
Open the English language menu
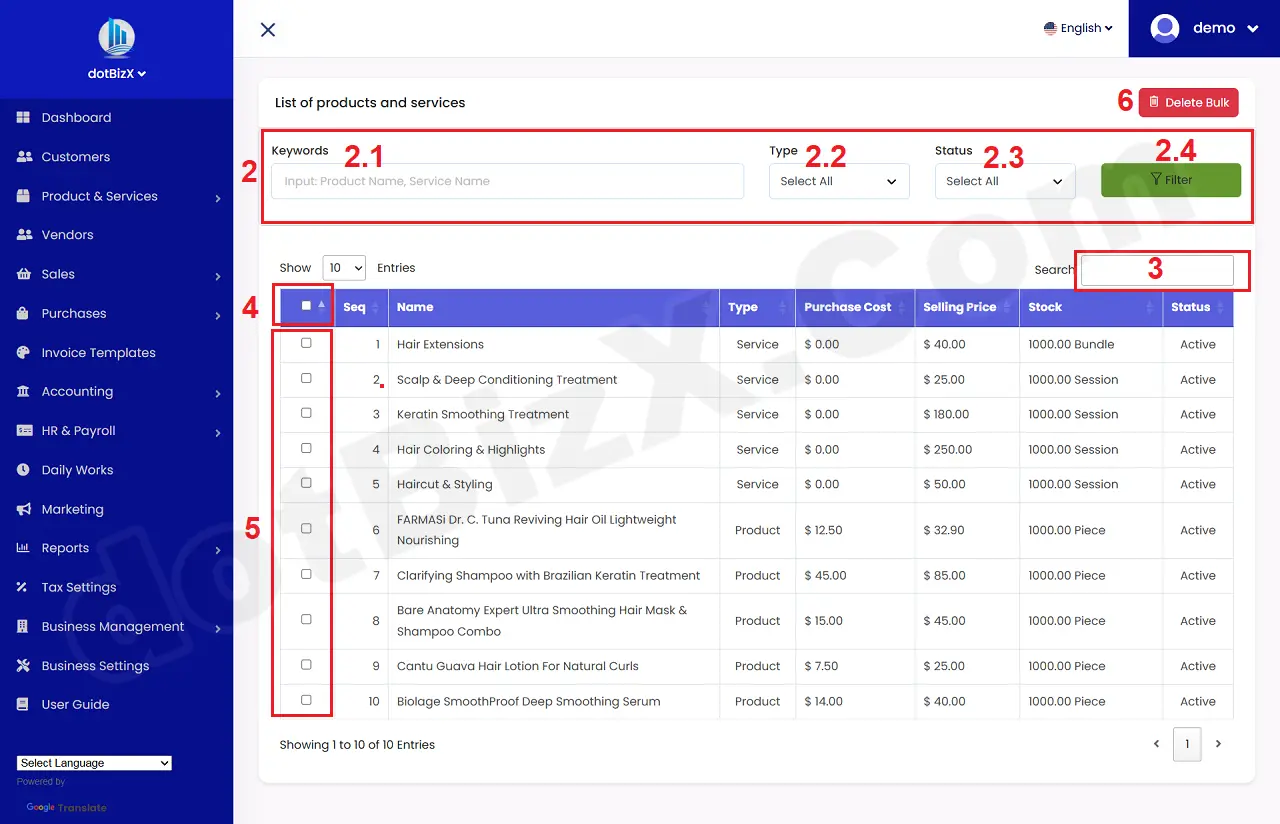pos(1078,28)
